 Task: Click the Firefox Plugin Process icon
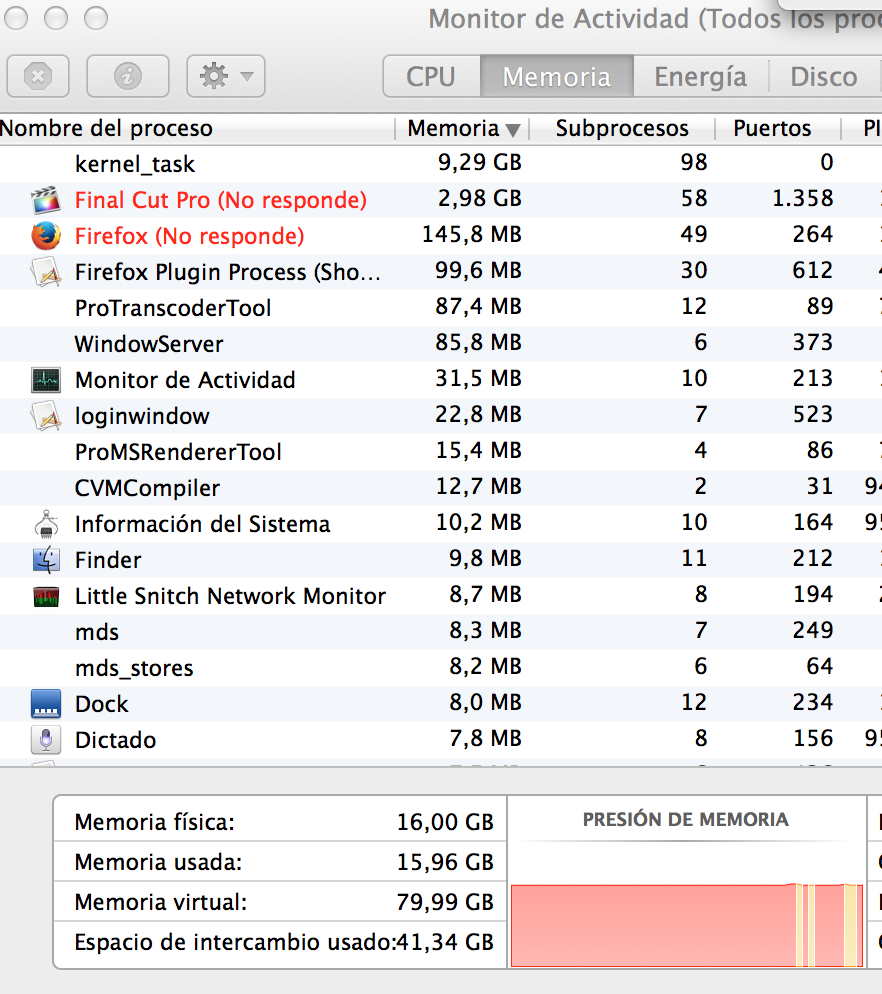point(46,272)
